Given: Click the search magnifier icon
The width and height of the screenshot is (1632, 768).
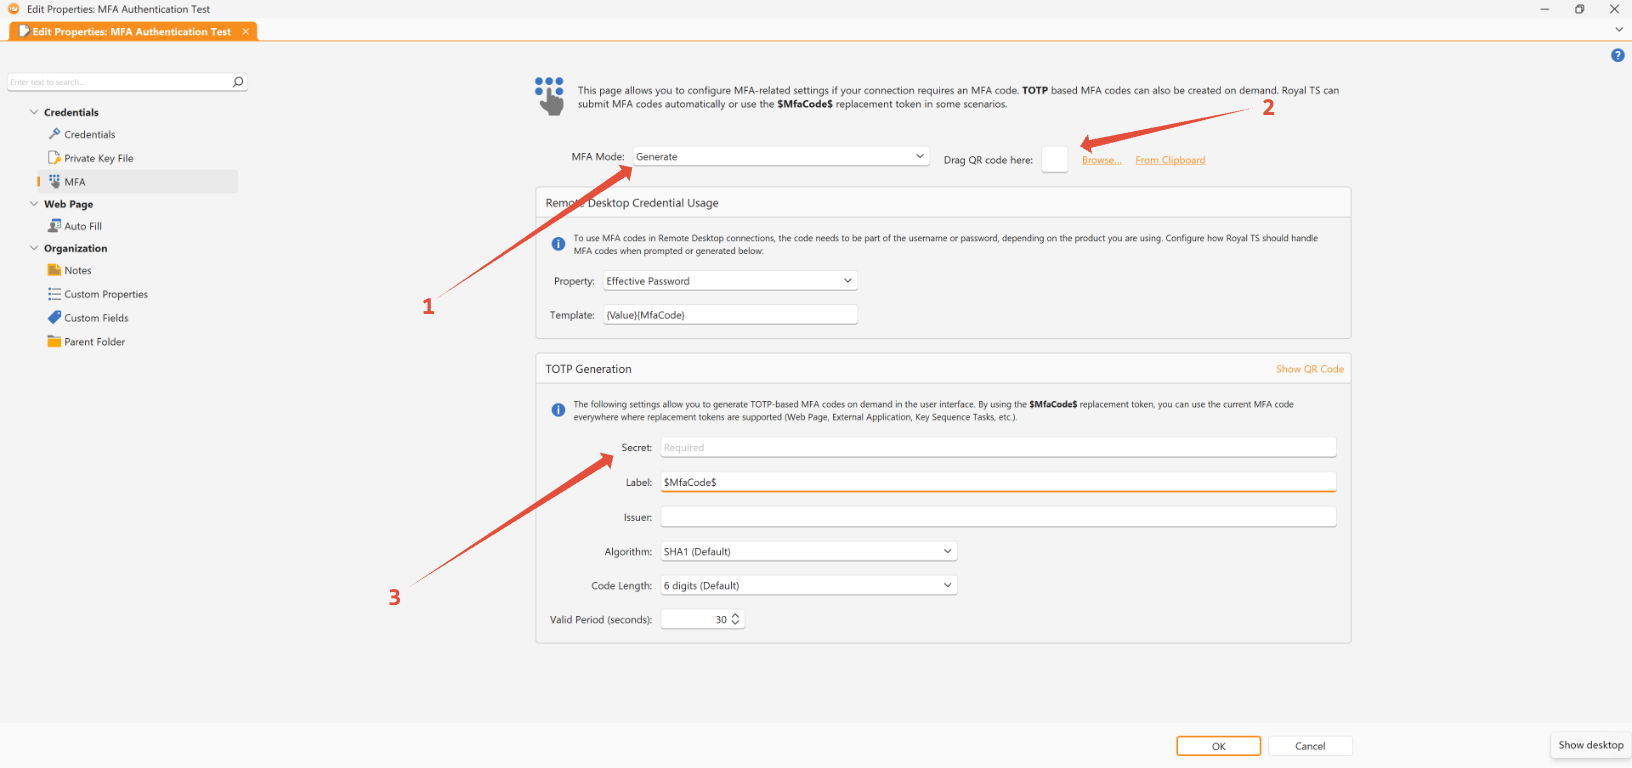Looking at the screenshot, I should click(238, 82).
